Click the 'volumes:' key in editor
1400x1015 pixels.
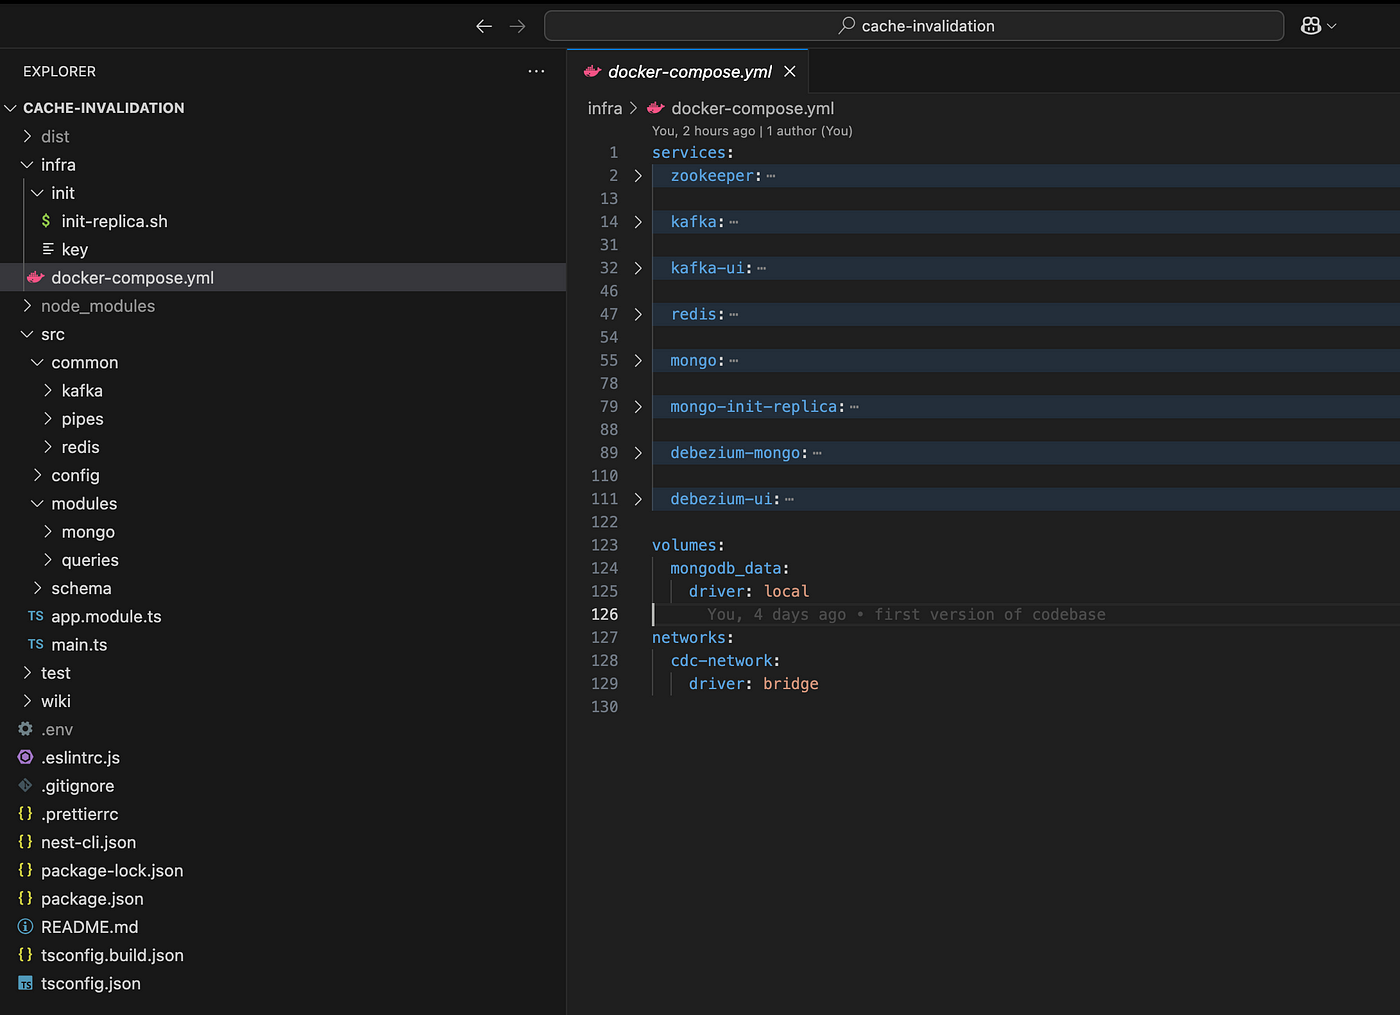pyautogui.click(x=688, y=545)
